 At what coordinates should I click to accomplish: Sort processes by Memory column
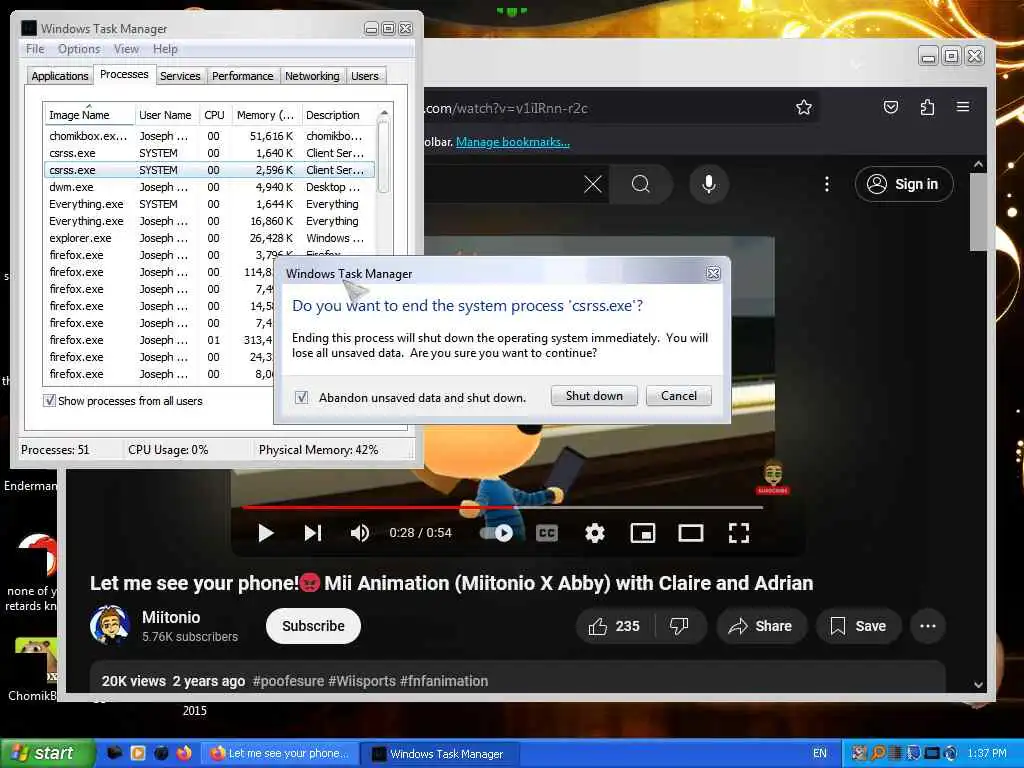pyautogui.click(x=265, y=115)
